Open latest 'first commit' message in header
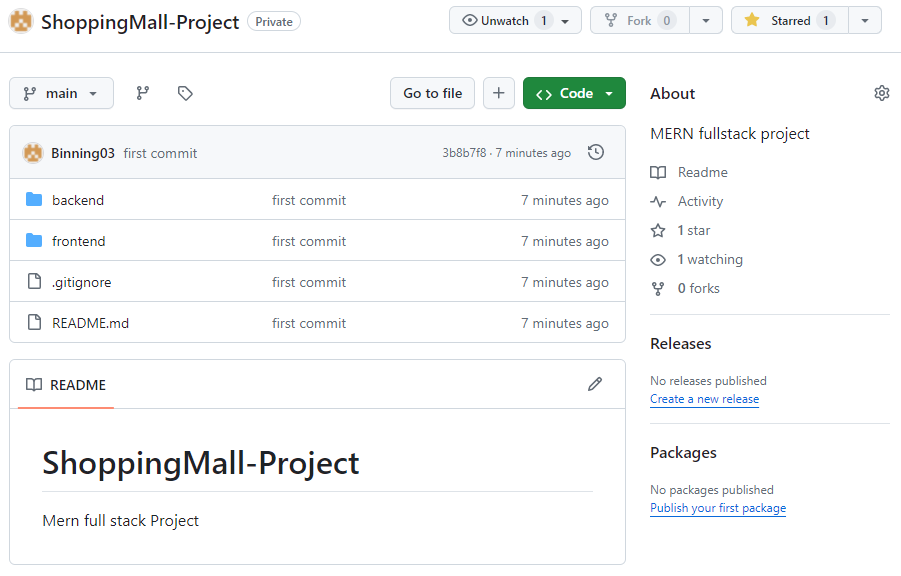Screen dimensions: 901x576 (160, 153)
